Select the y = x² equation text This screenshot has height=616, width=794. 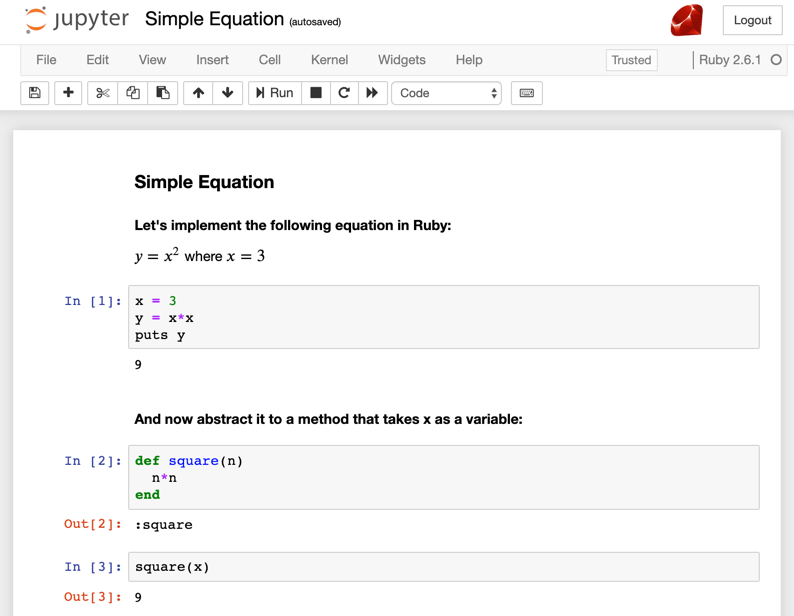coord(200,255)
